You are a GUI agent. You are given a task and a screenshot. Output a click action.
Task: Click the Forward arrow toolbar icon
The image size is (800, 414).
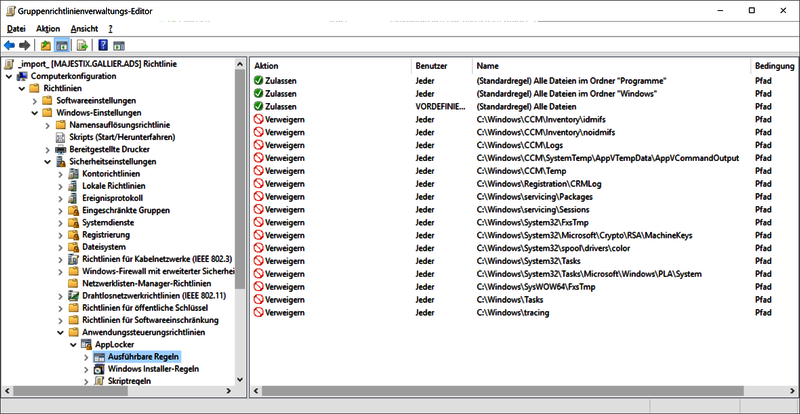[x=24, y=46]
